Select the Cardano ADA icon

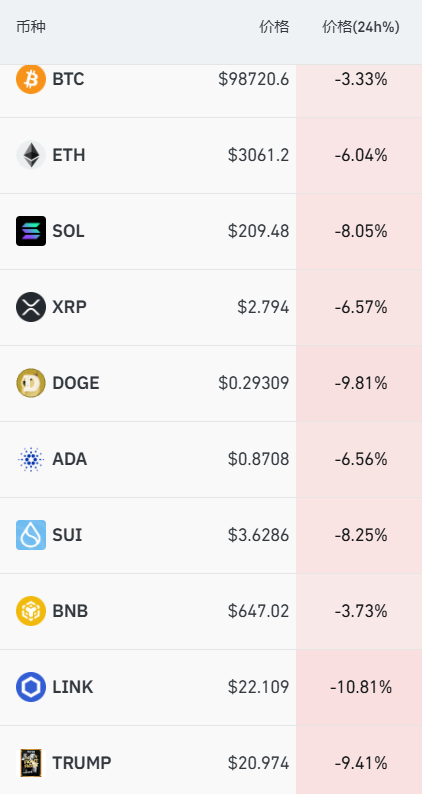coord(31,459)
